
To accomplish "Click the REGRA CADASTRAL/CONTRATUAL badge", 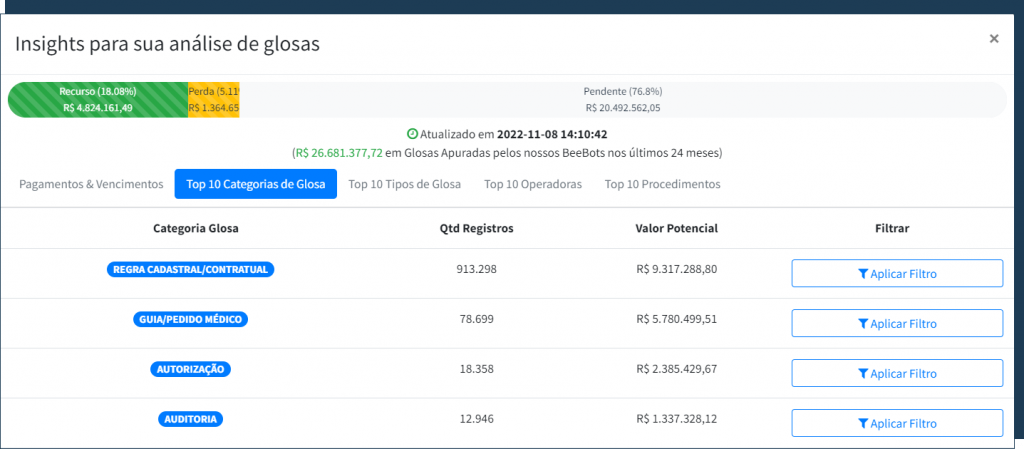I will coord(190,269).
